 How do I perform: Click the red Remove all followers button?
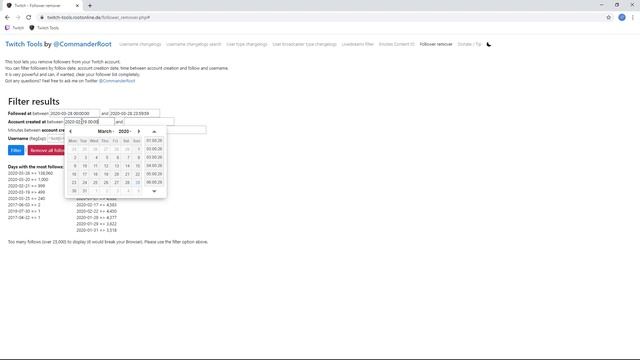[x=46, y=150]
